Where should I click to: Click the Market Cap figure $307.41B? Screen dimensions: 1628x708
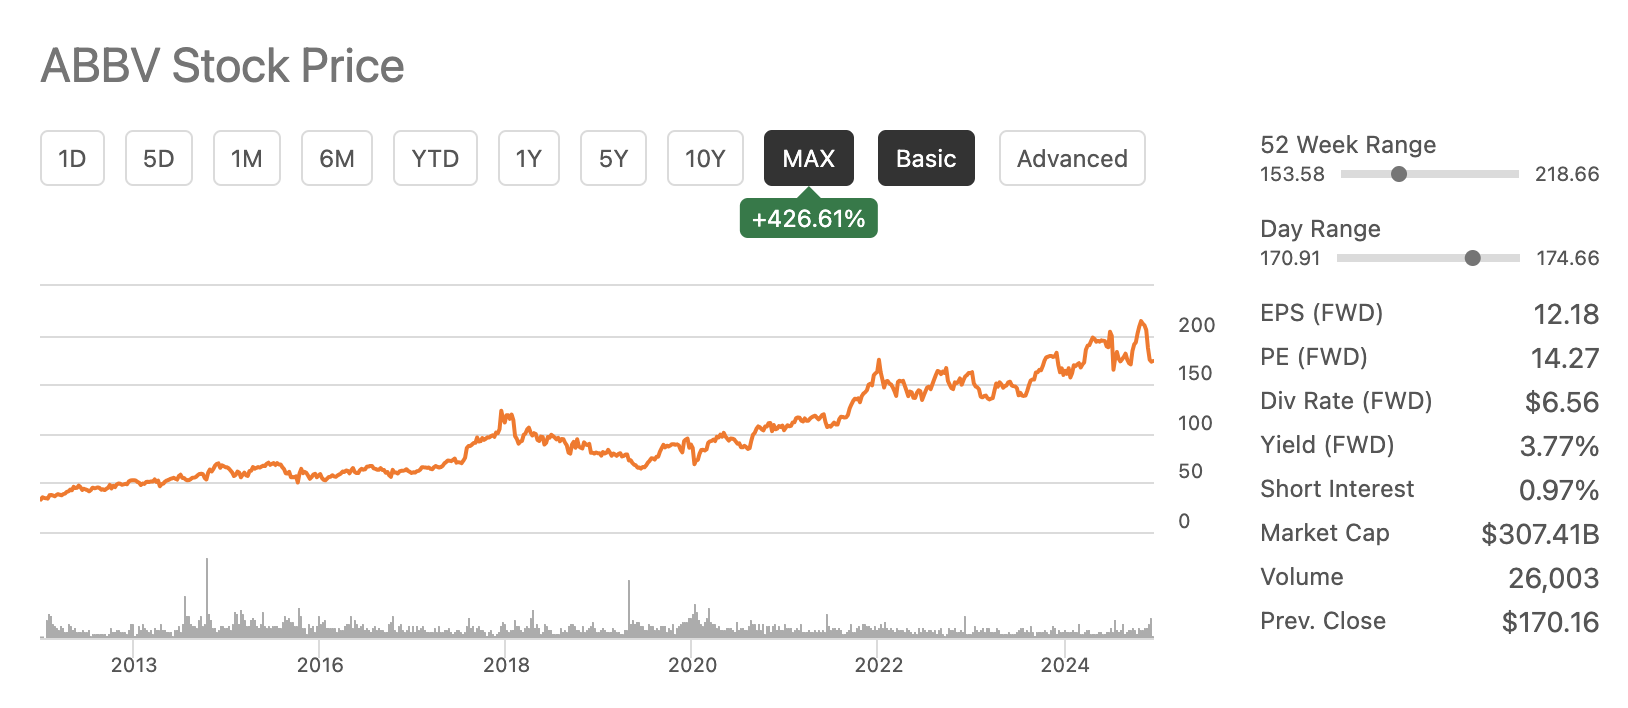1543,533
